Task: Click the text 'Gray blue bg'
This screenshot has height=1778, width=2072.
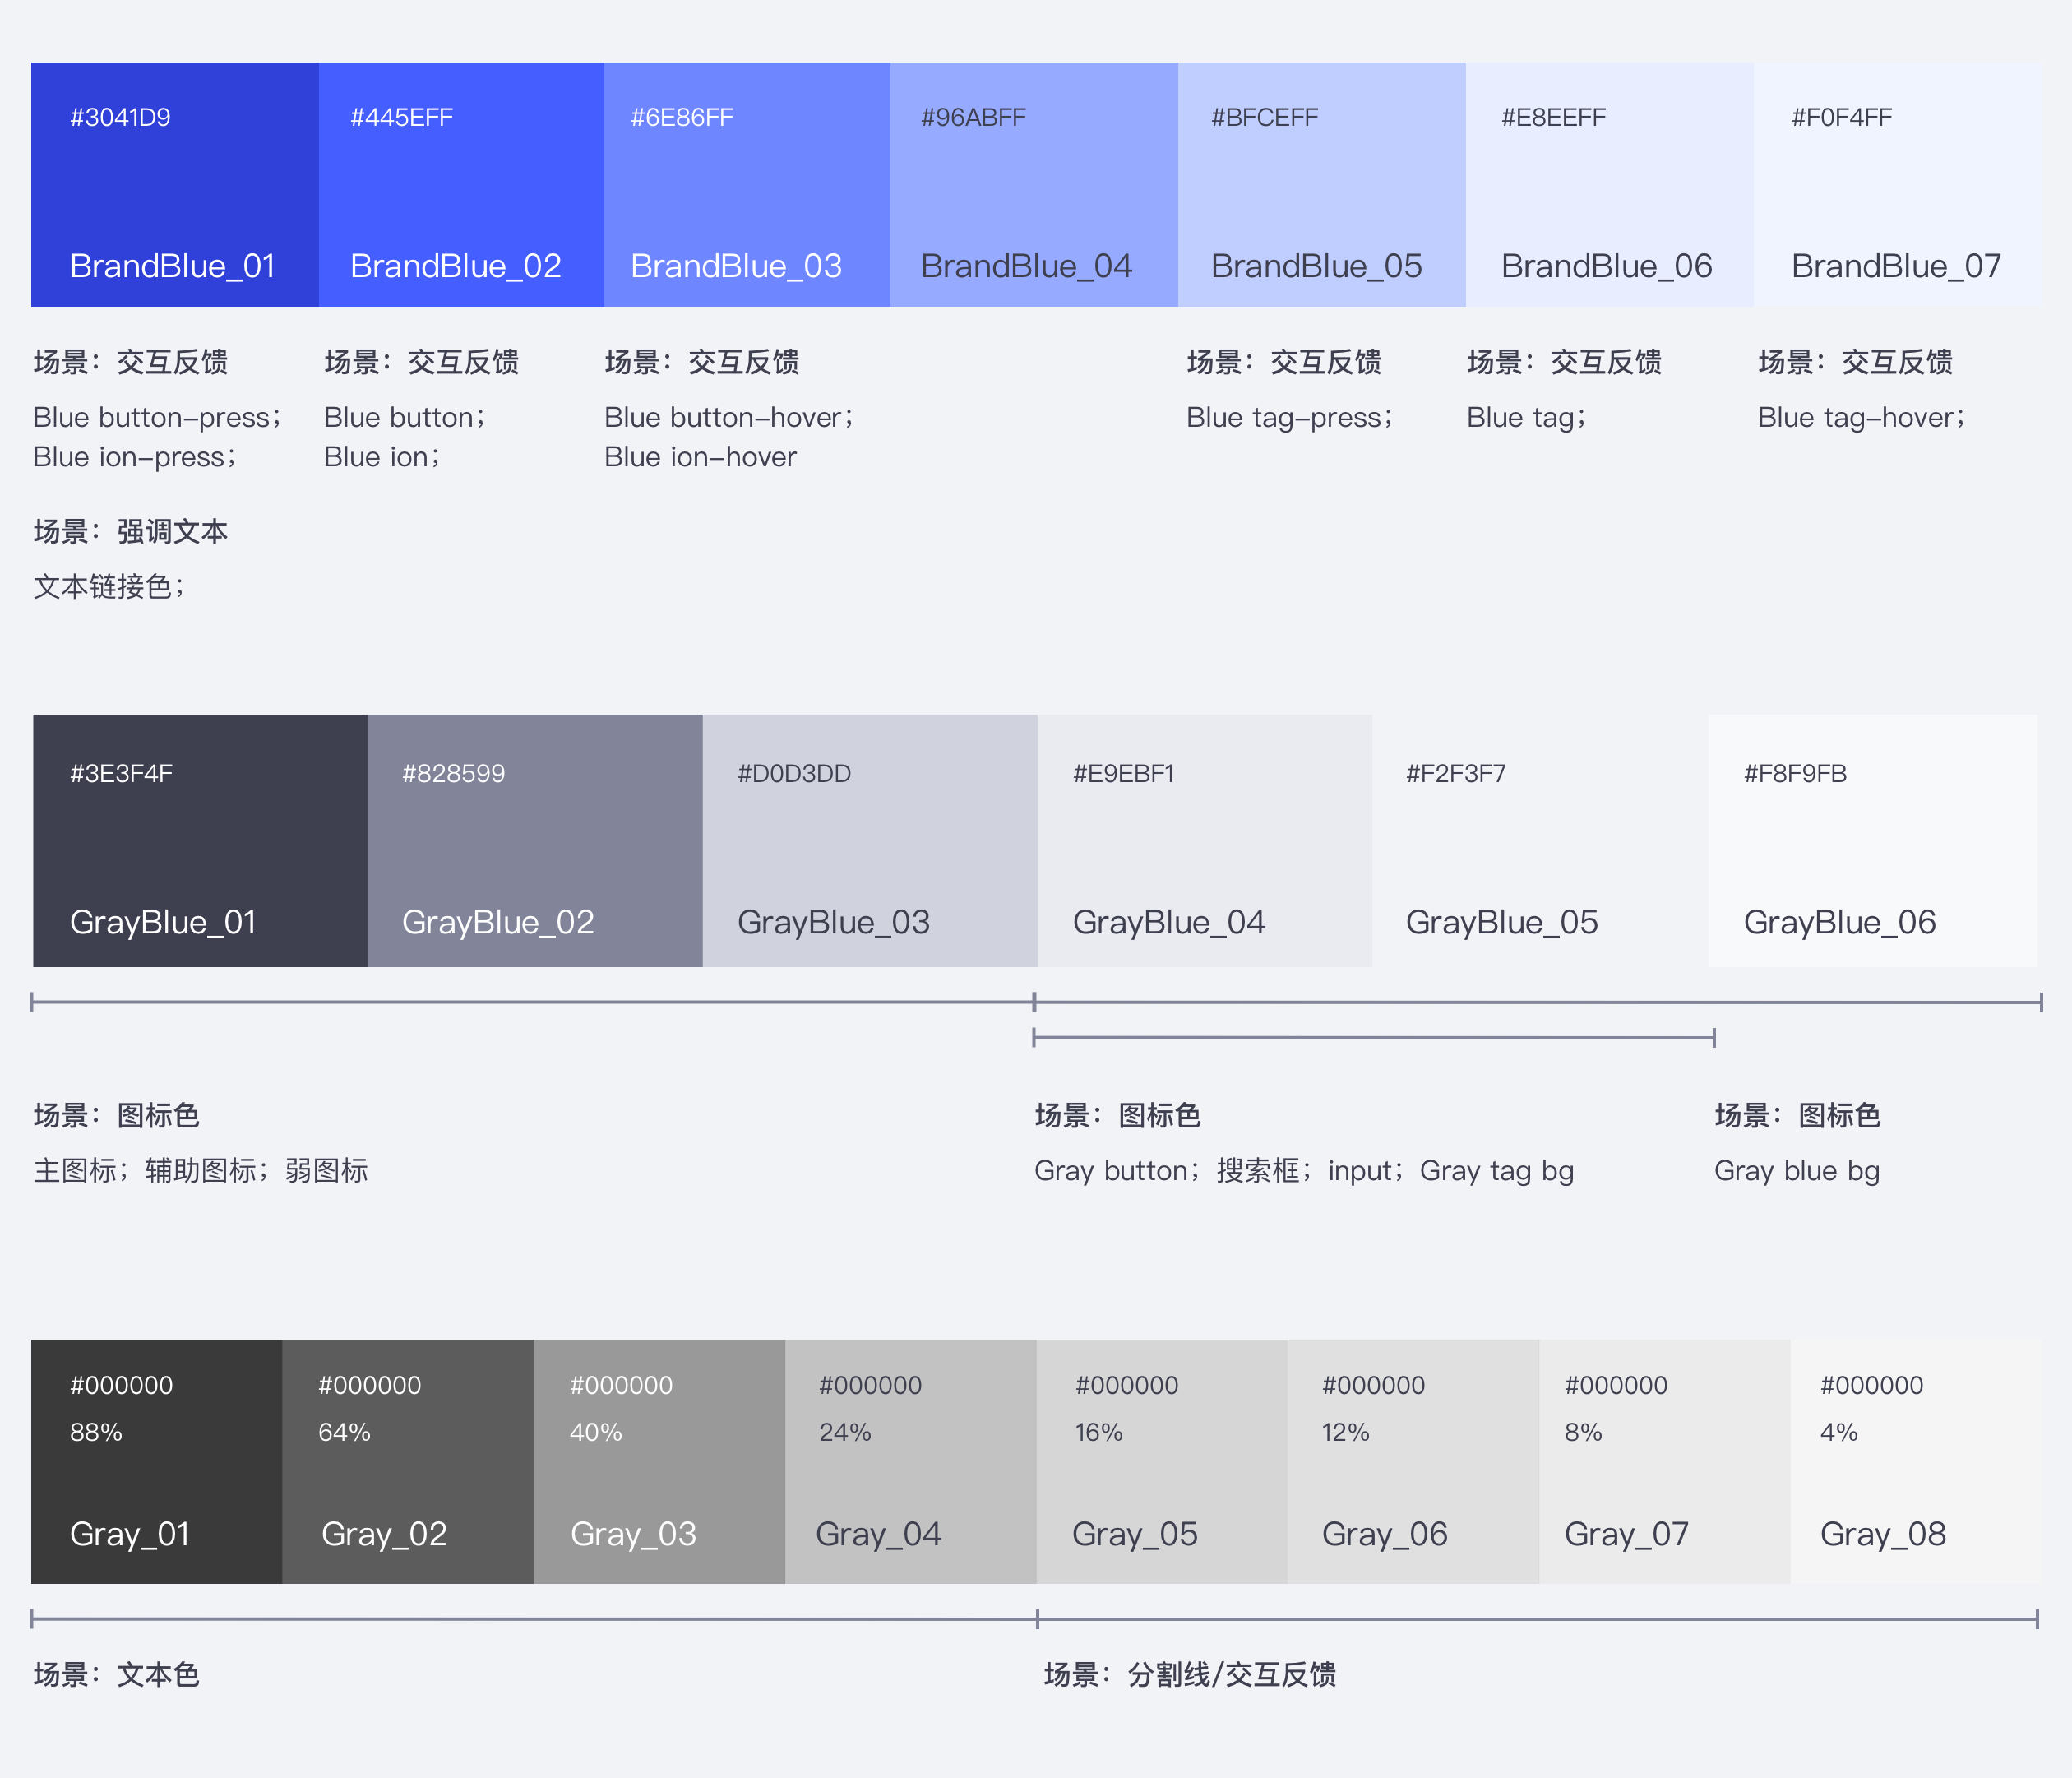Action: pyautogui.click(x=1797, y=1171)
